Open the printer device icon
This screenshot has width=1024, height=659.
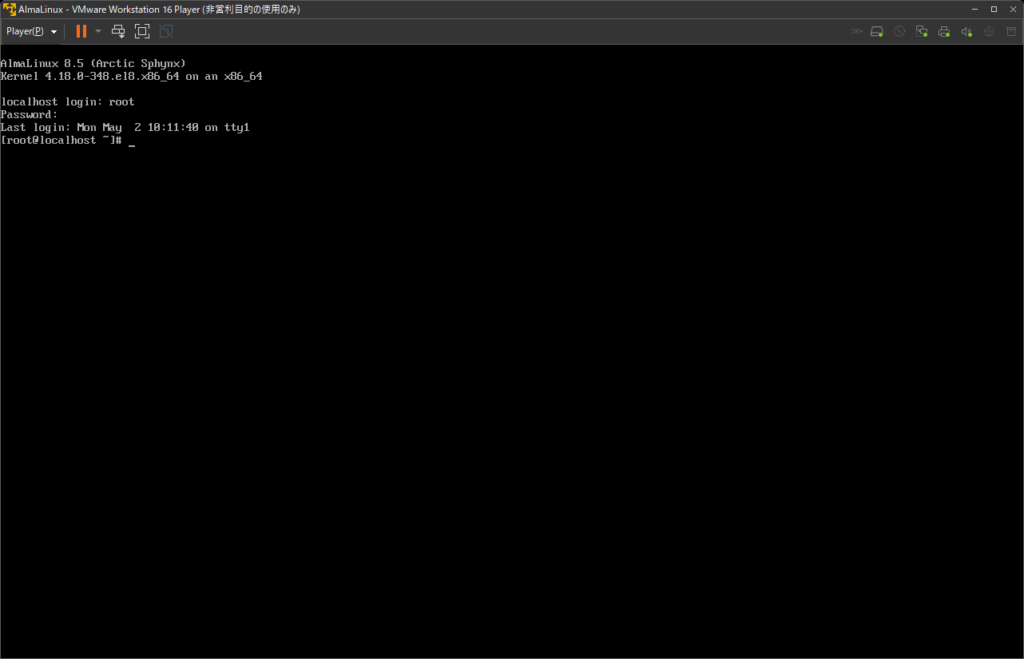[944, 31]
